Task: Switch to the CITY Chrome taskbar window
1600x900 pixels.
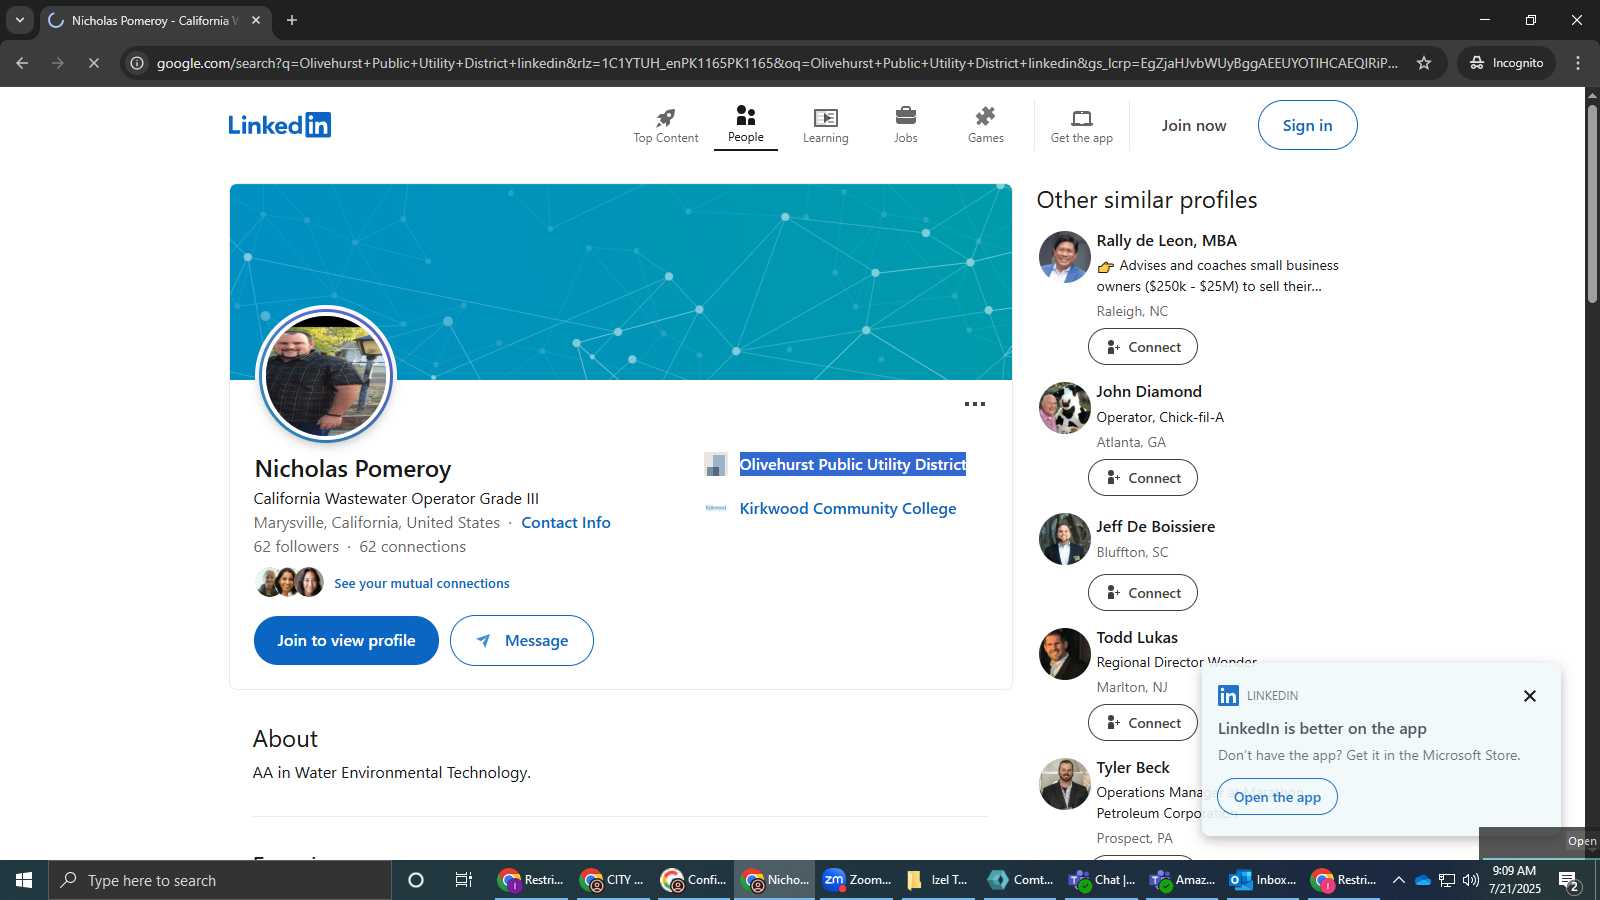Action: [613, 880]
